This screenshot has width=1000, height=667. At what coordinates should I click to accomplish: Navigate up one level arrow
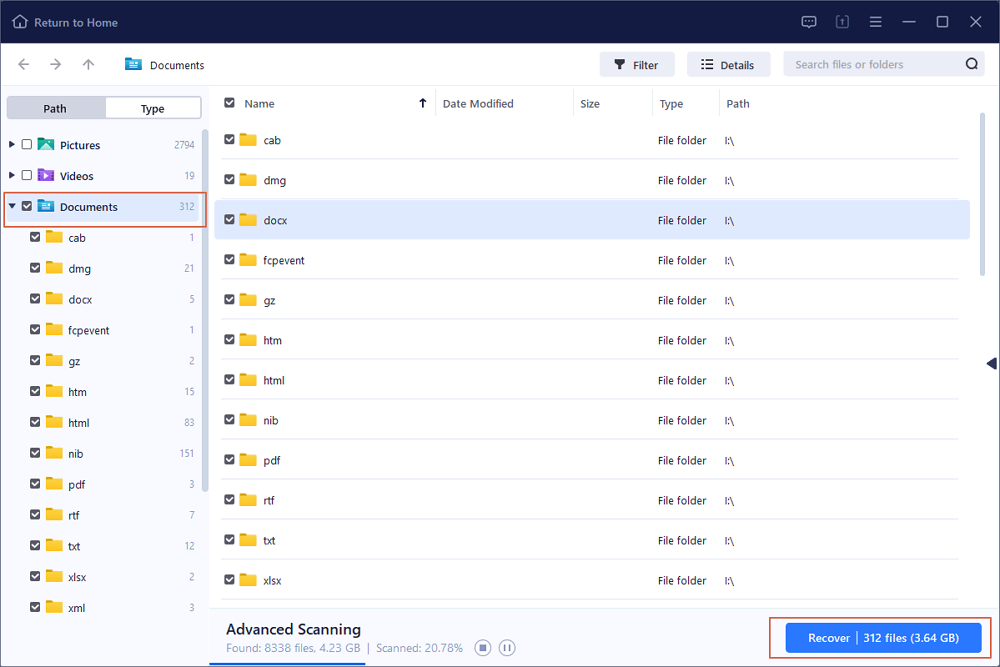point(88,64)
